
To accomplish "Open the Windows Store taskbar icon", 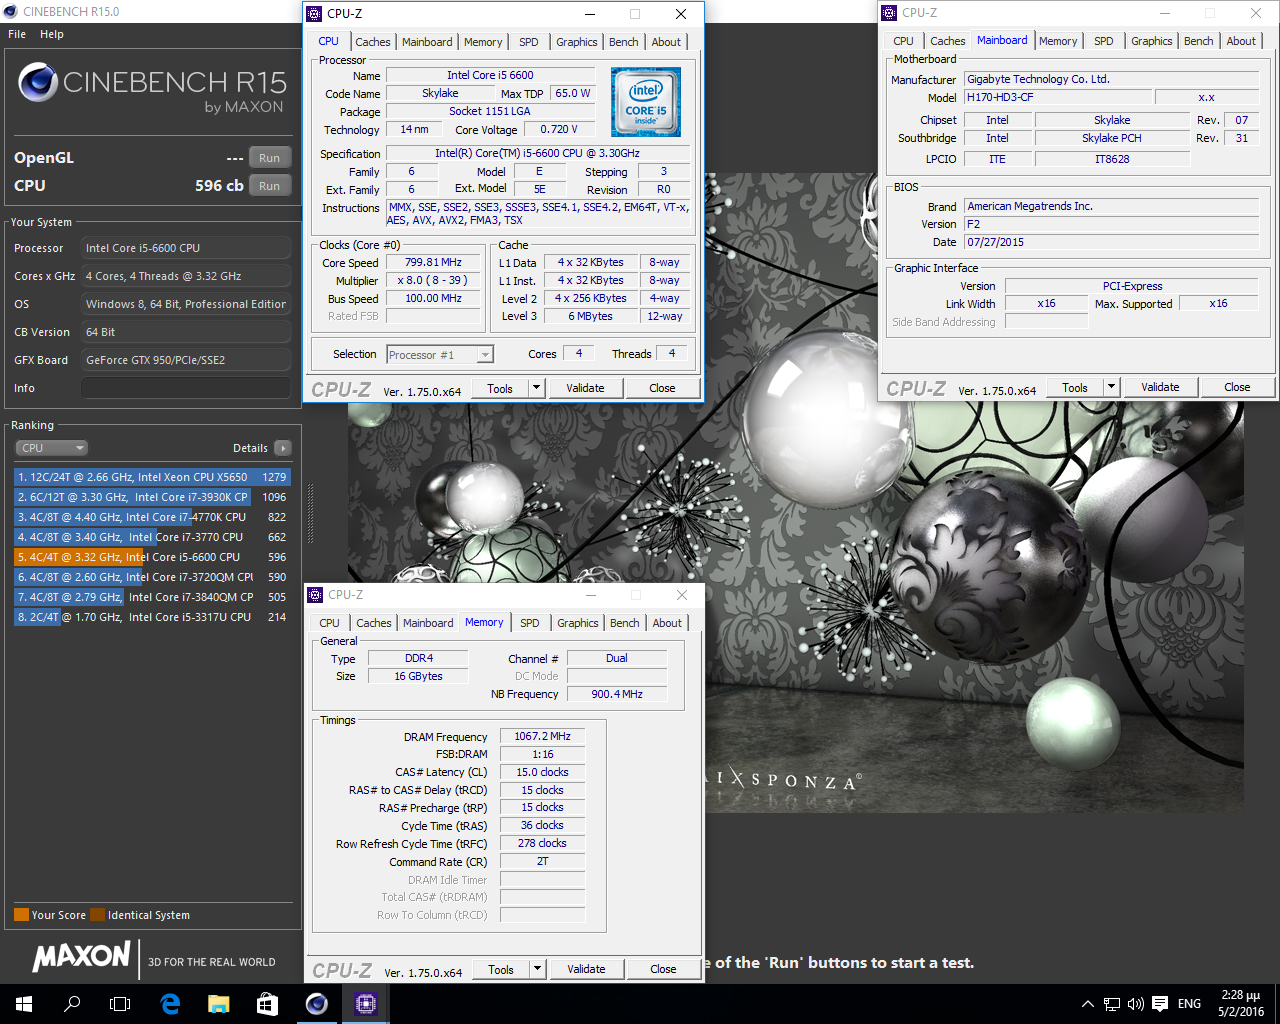I will [267, 1004].
